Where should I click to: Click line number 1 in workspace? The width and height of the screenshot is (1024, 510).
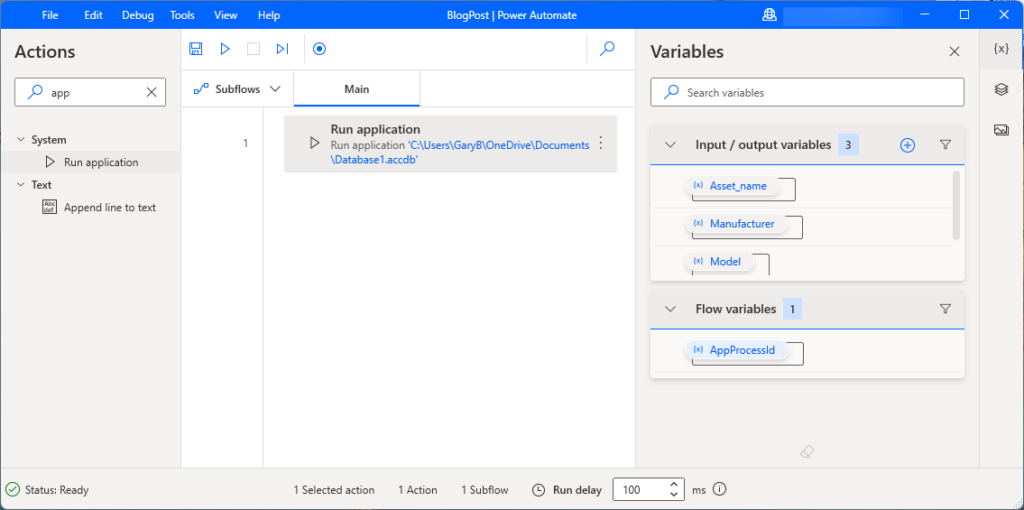click(246, 143)
